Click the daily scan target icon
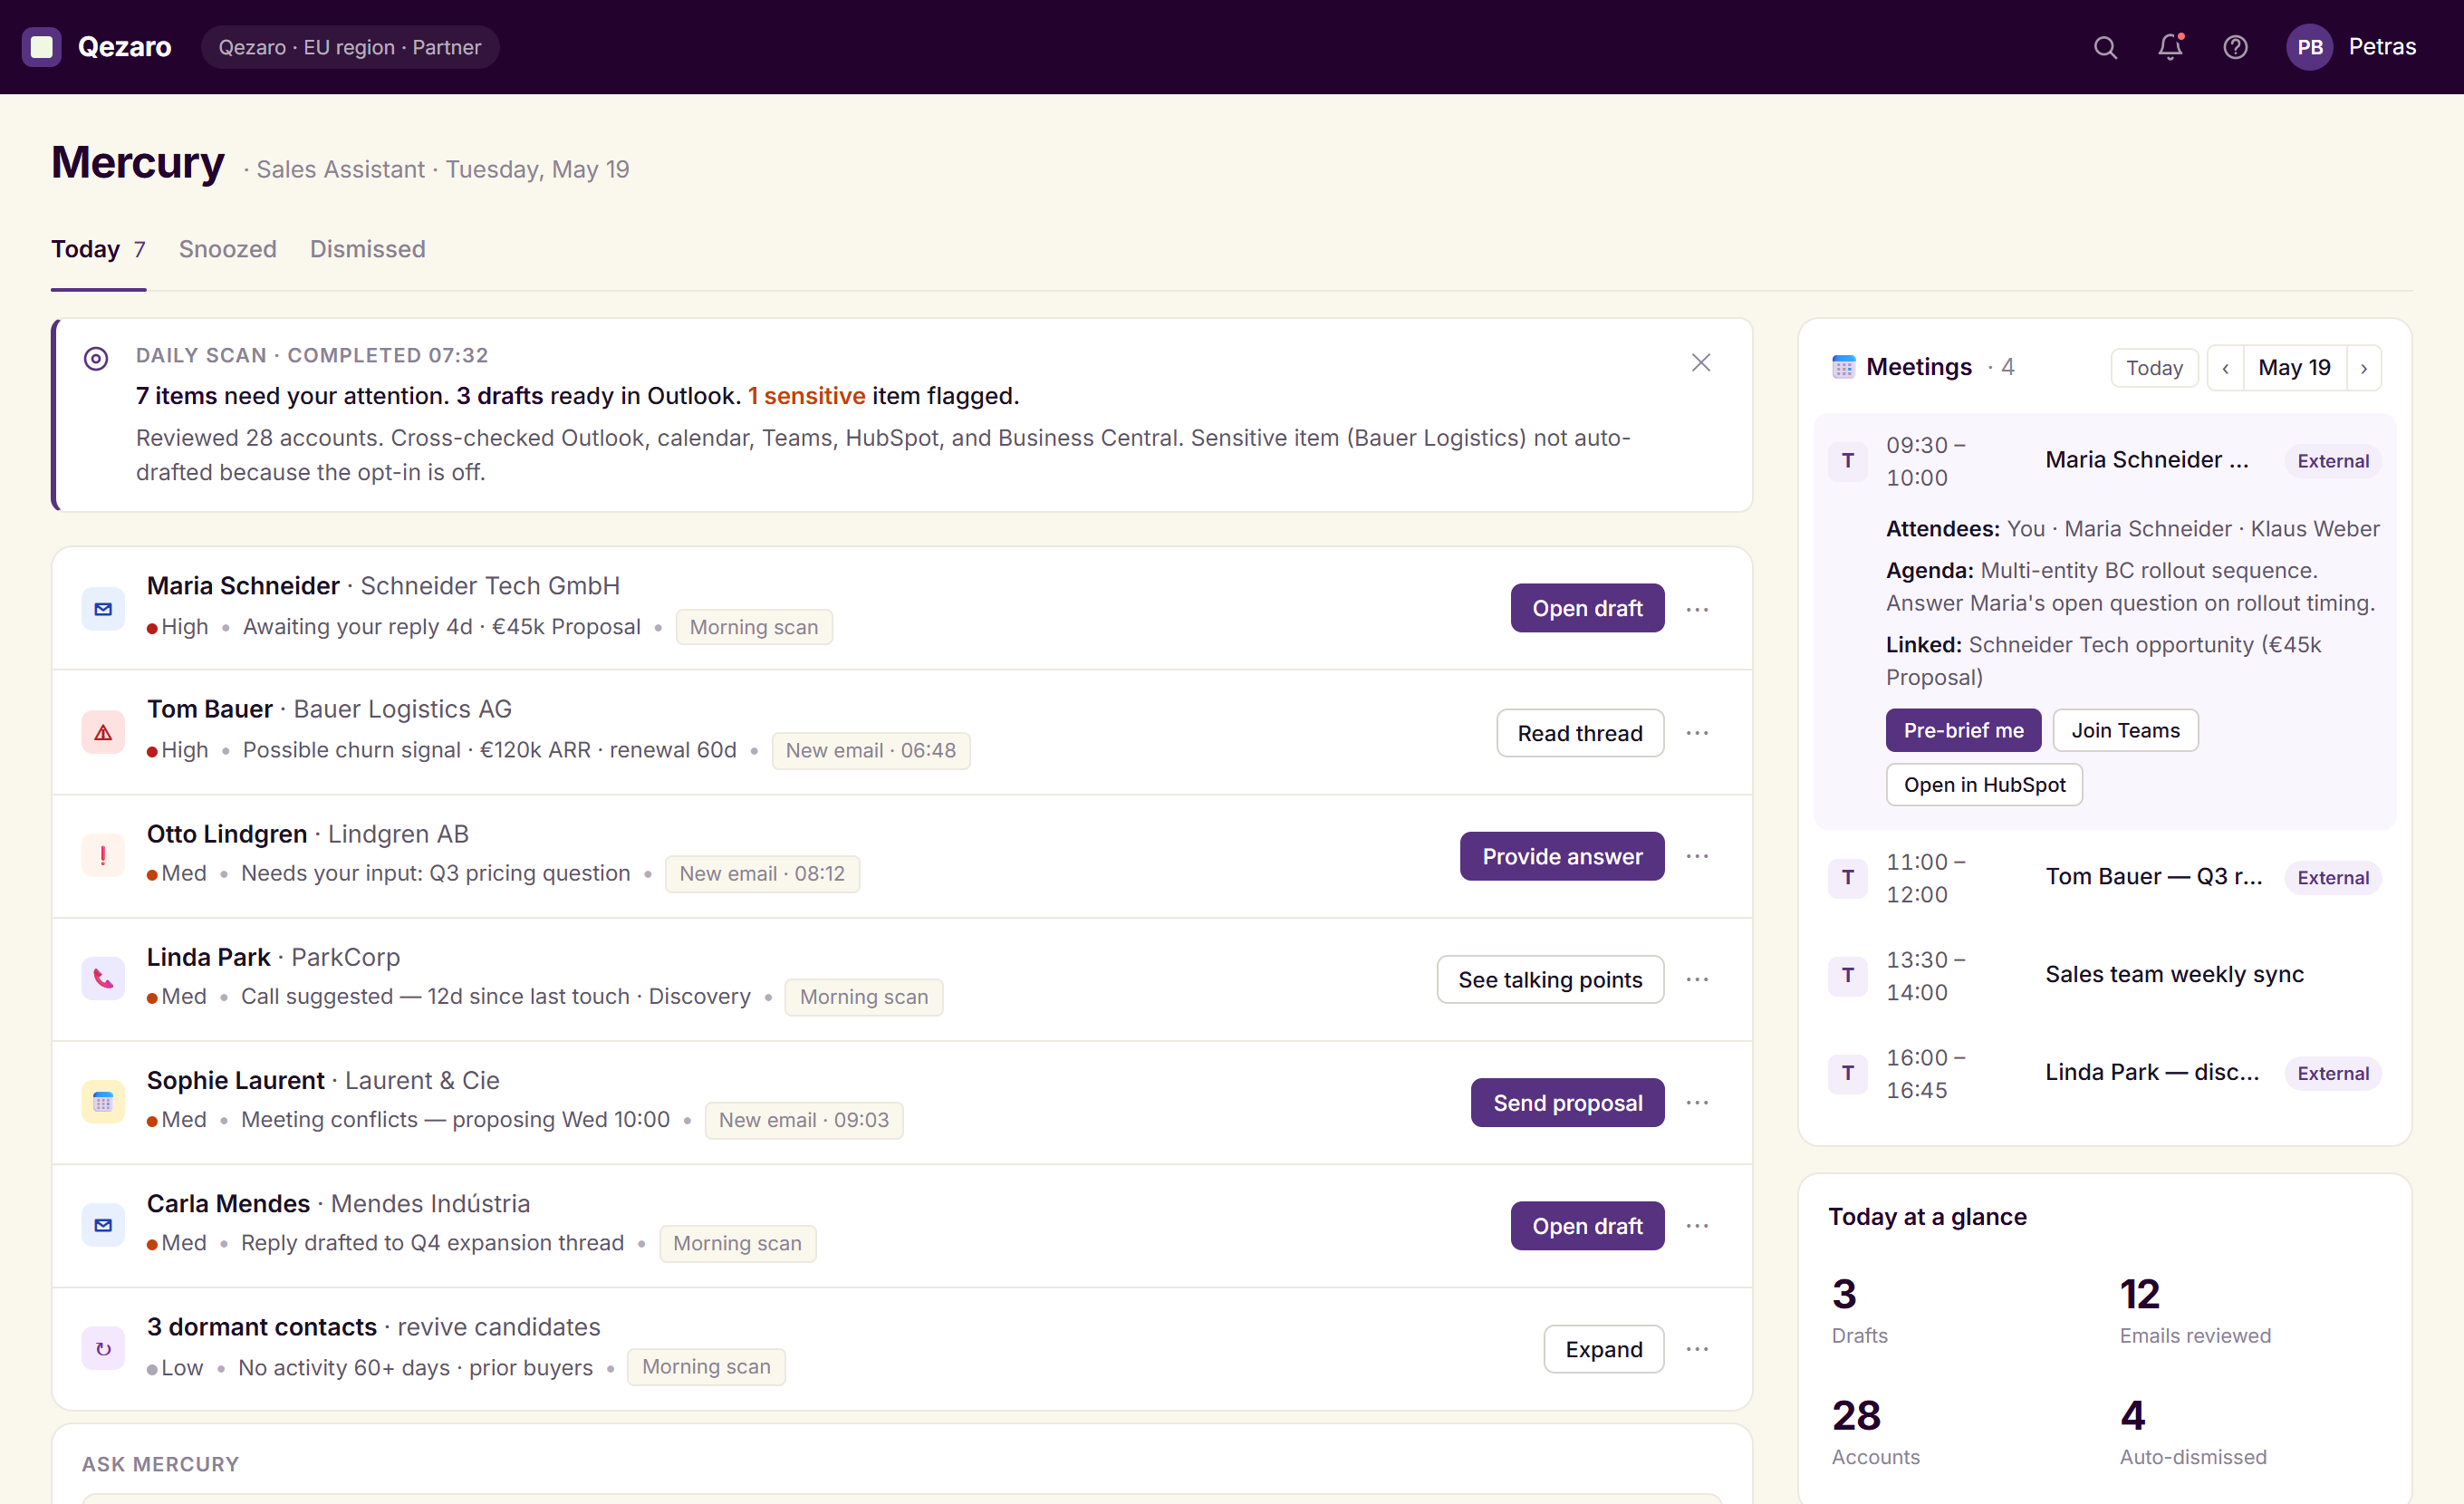This screenshot has height=1504, width=2464. click(x=96, y=358)
